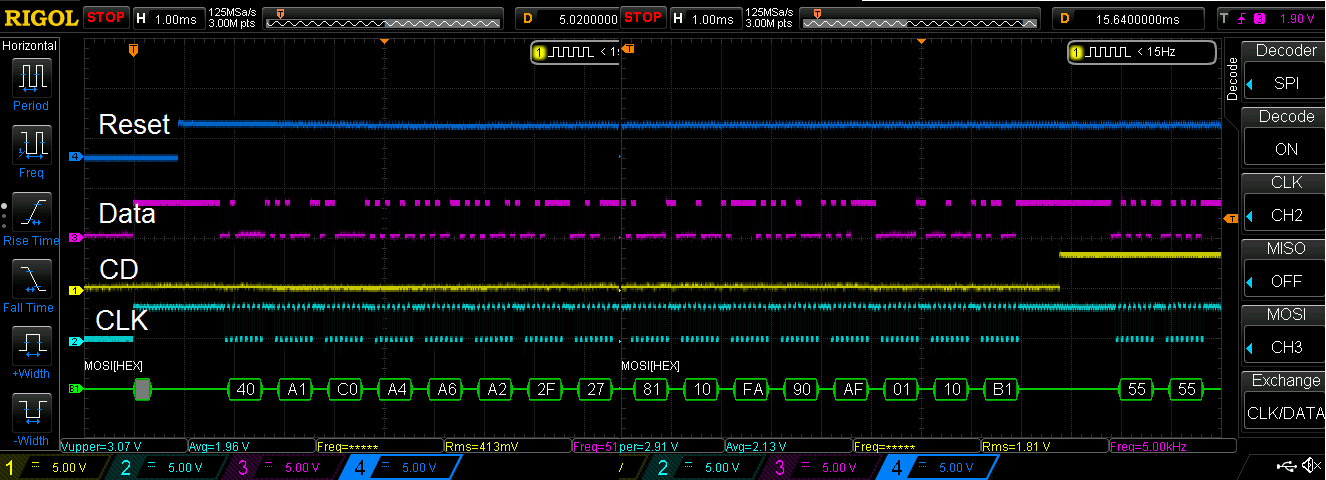Viewport: 1326px width, 480px height.
Task: Open the Horizontal menu tab
Action: [x=30, y=46]
